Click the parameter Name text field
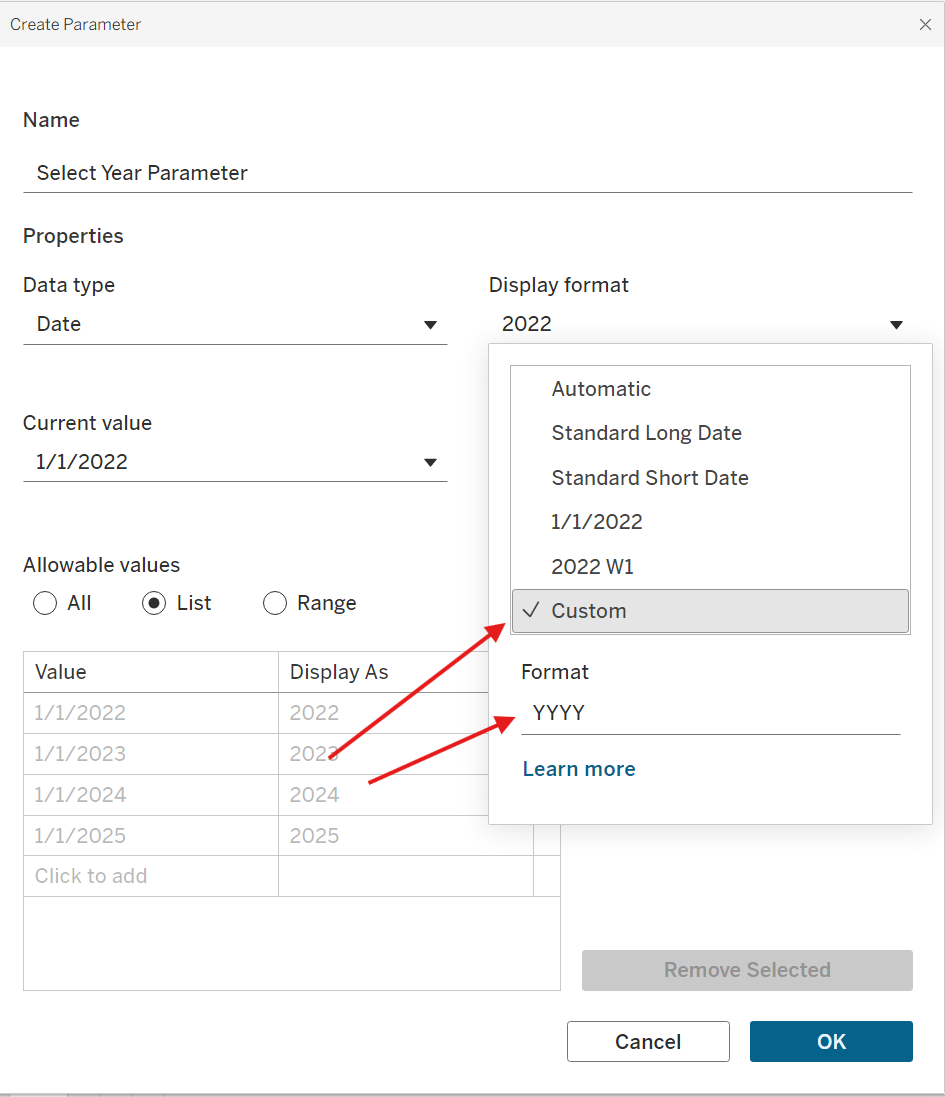This screenshot has height=1097, width=945. [467, 173]
